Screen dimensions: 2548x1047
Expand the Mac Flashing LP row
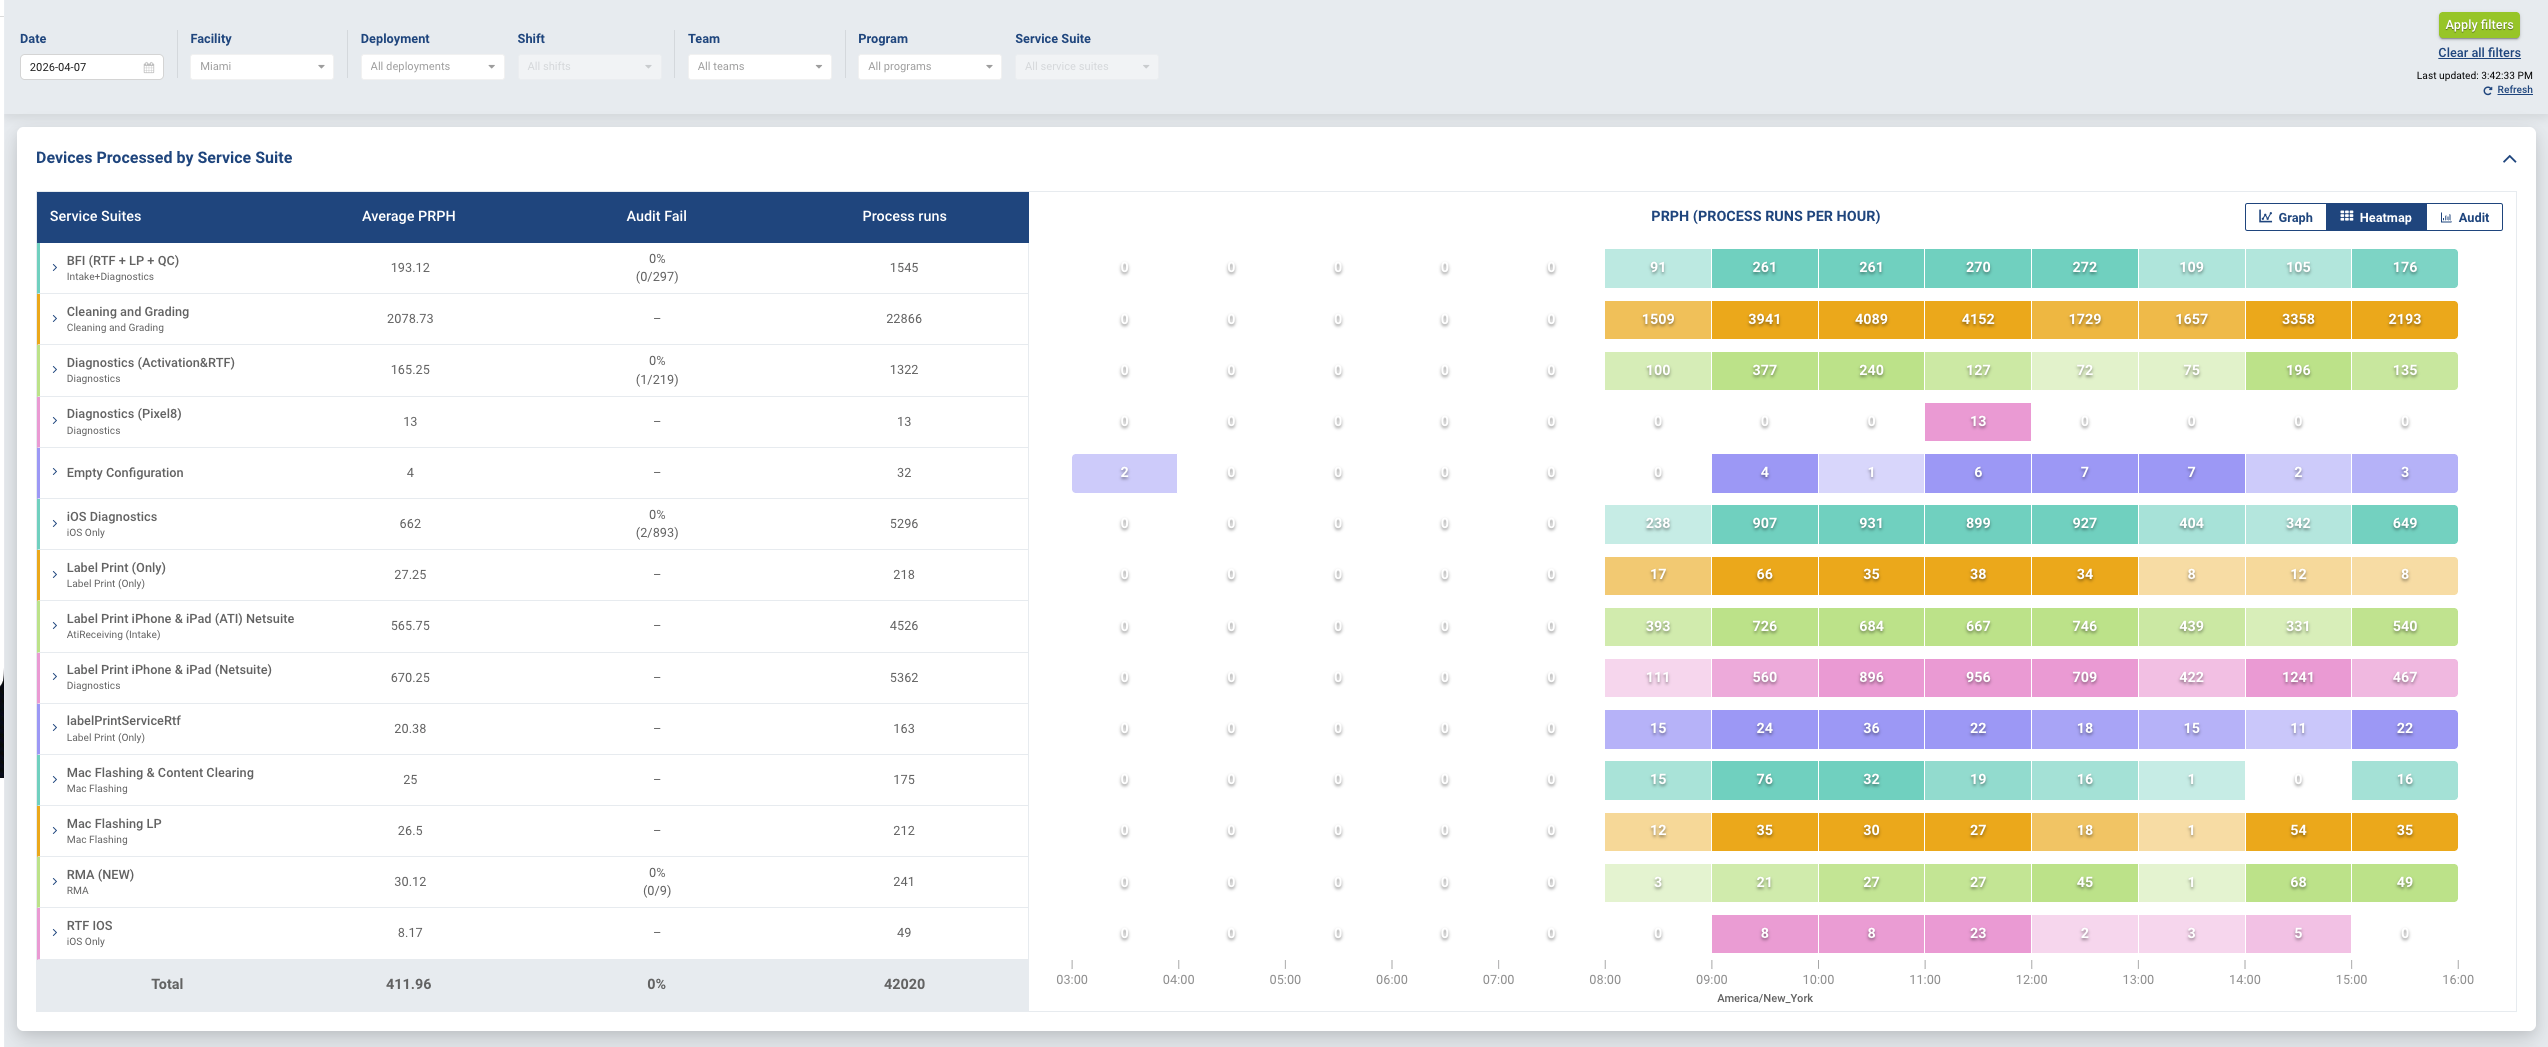click(54, 830)
